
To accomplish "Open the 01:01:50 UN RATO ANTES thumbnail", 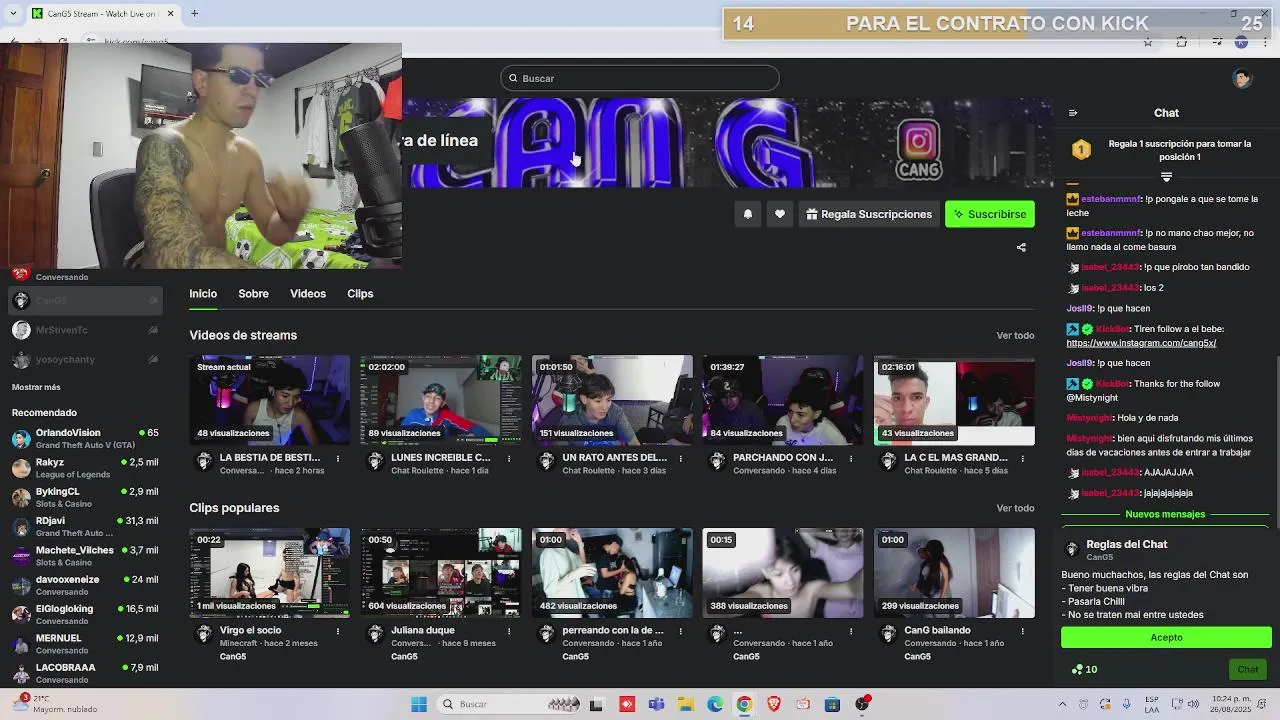I will click(x=612, y=400).
